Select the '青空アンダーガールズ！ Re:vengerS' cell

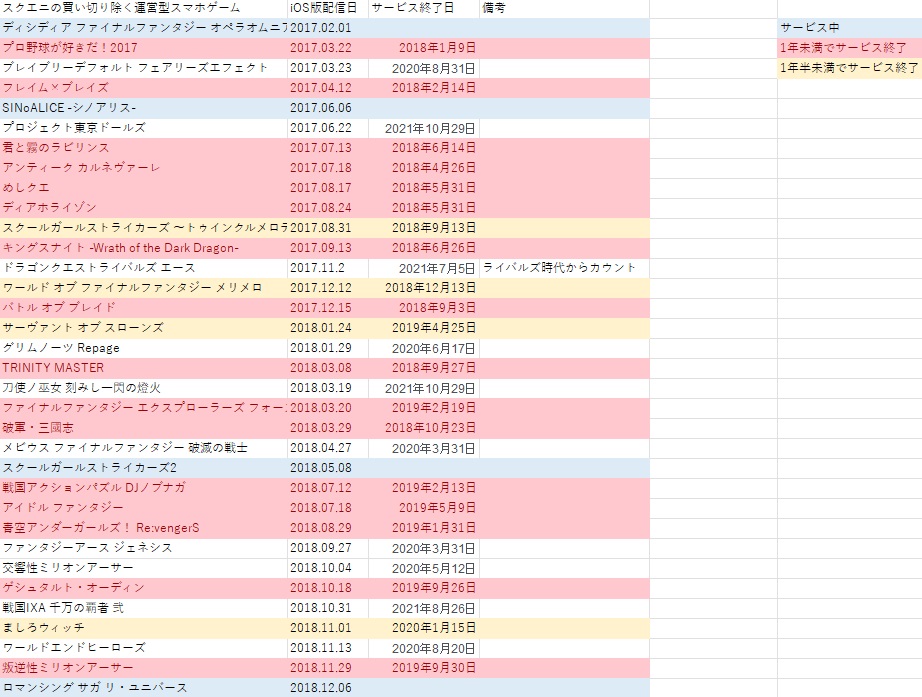[x=144, y=528]
